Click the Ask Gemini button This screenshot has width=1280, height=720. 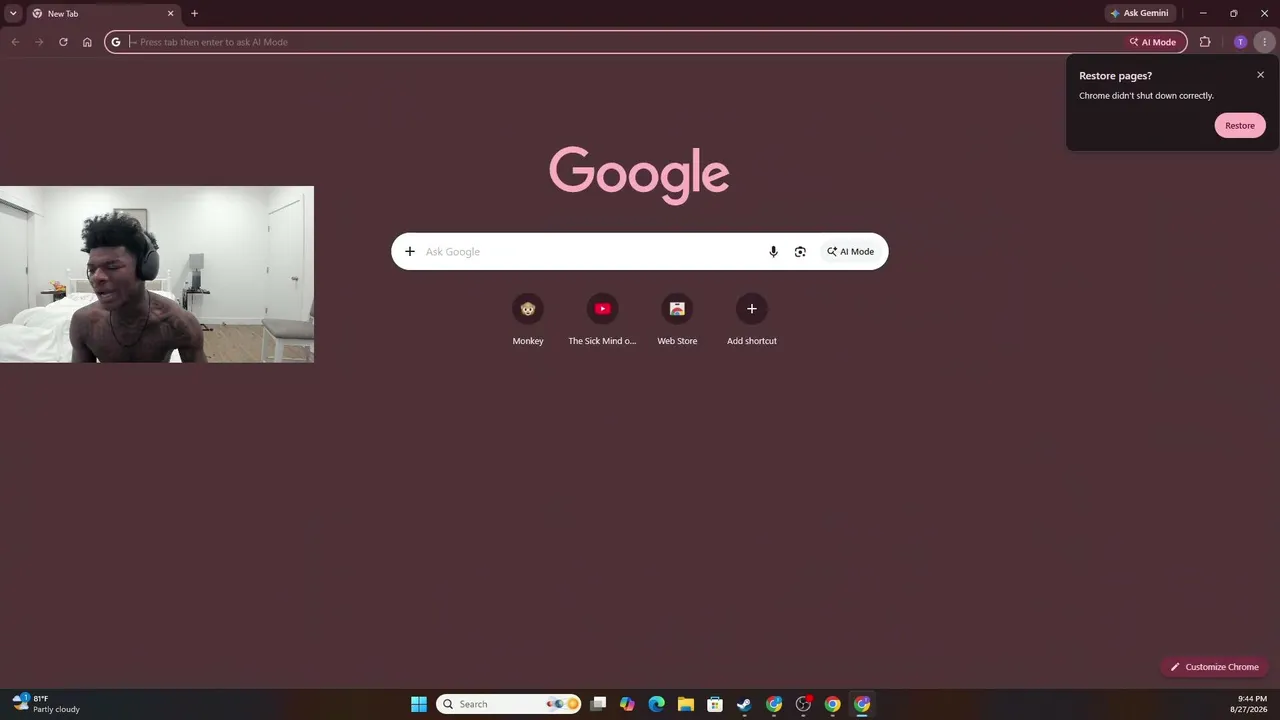(x=1139, y=13)
